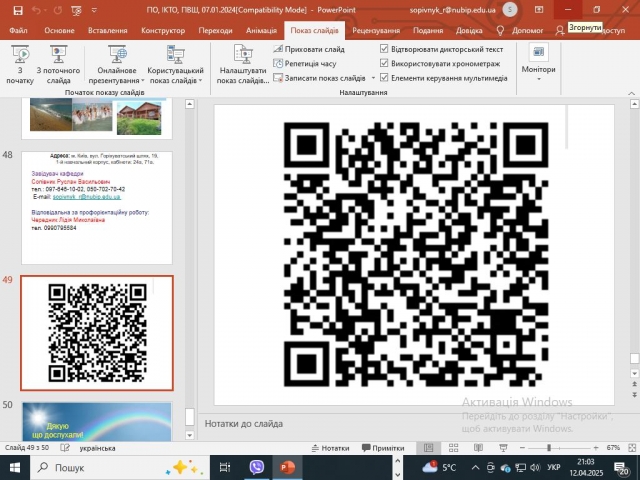Click the zoom slider handle

[x=549, y=448]
